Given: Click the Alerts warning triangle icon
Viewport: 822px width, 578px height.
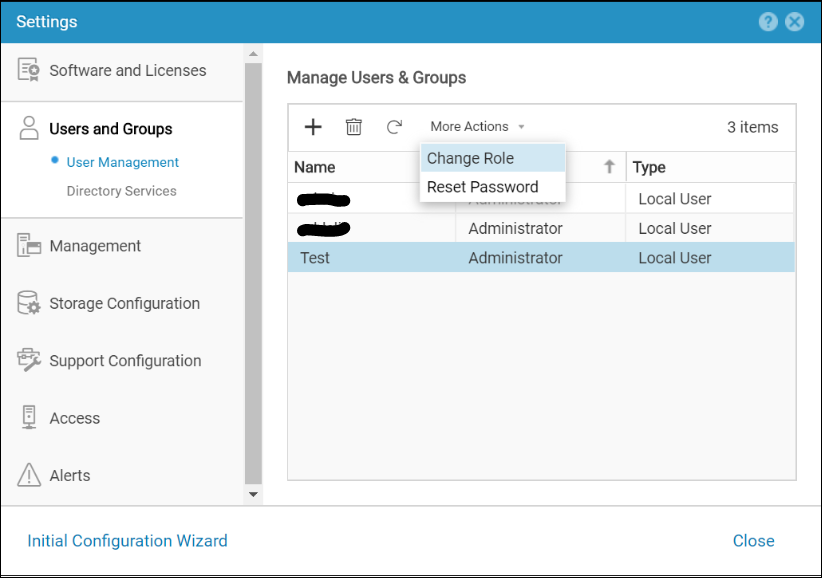Looking at the screenshot, I should tap(29, 475).
